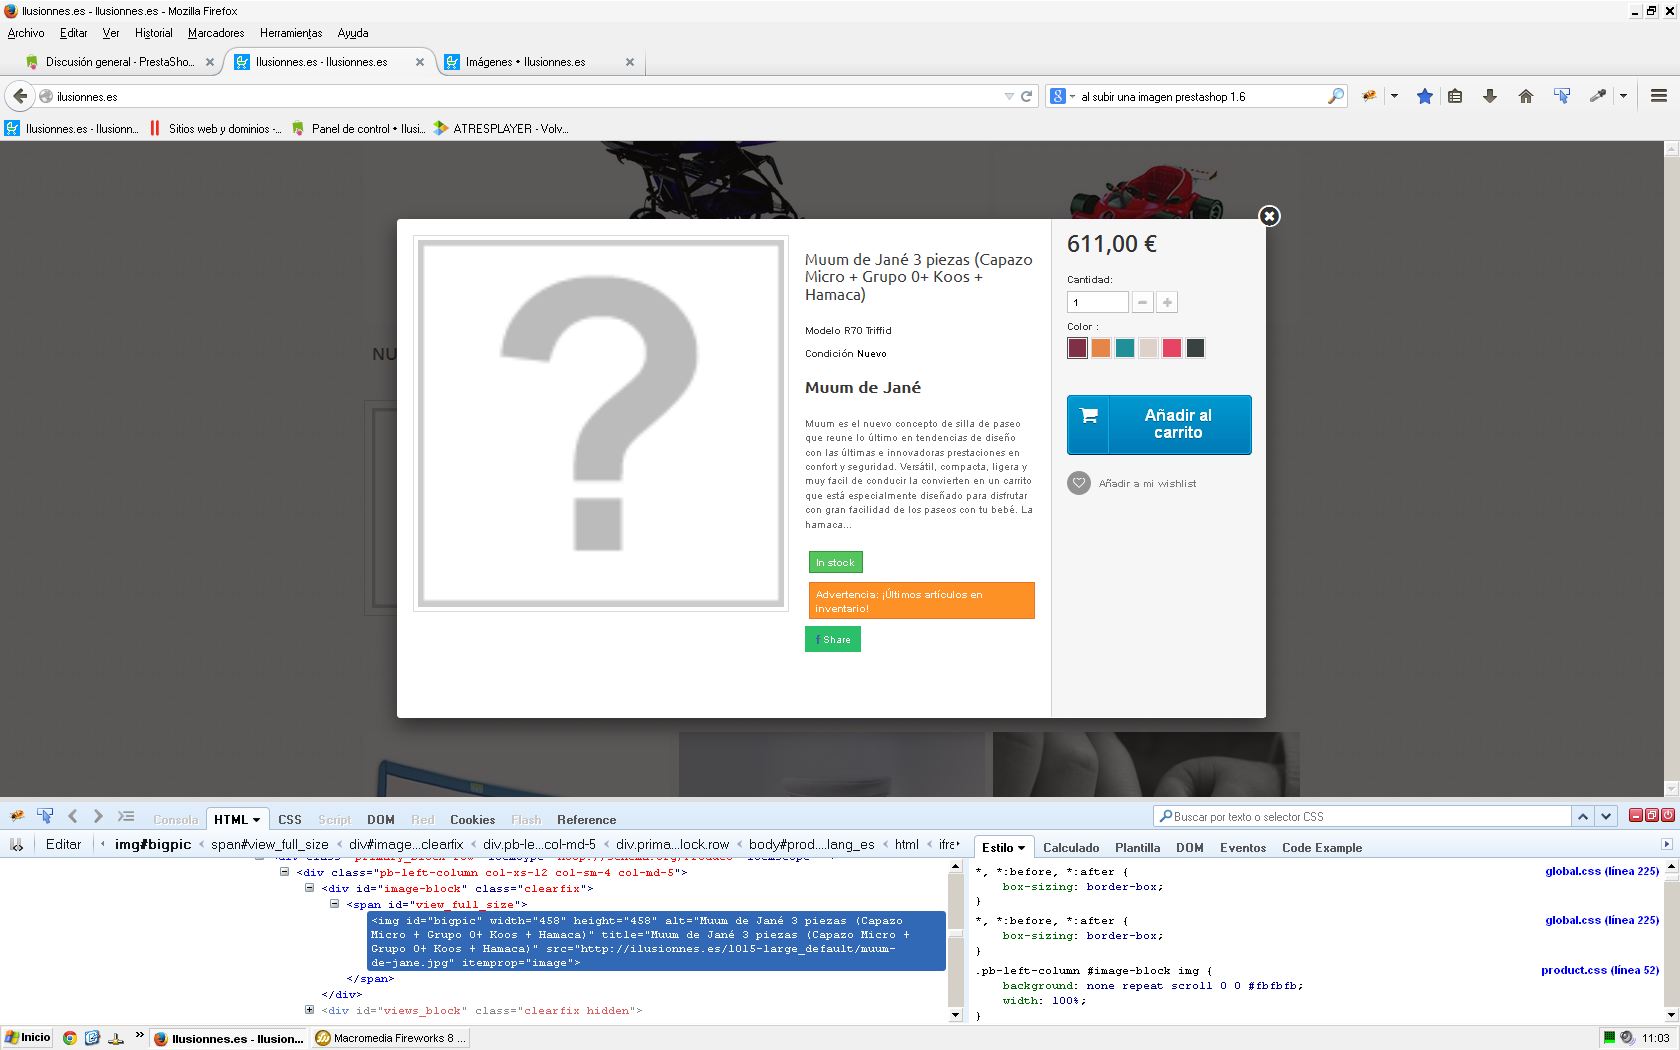Deactivate Firebug with the power icon
This screenshot has width=1680, height=1050.
pos(1668,816)
